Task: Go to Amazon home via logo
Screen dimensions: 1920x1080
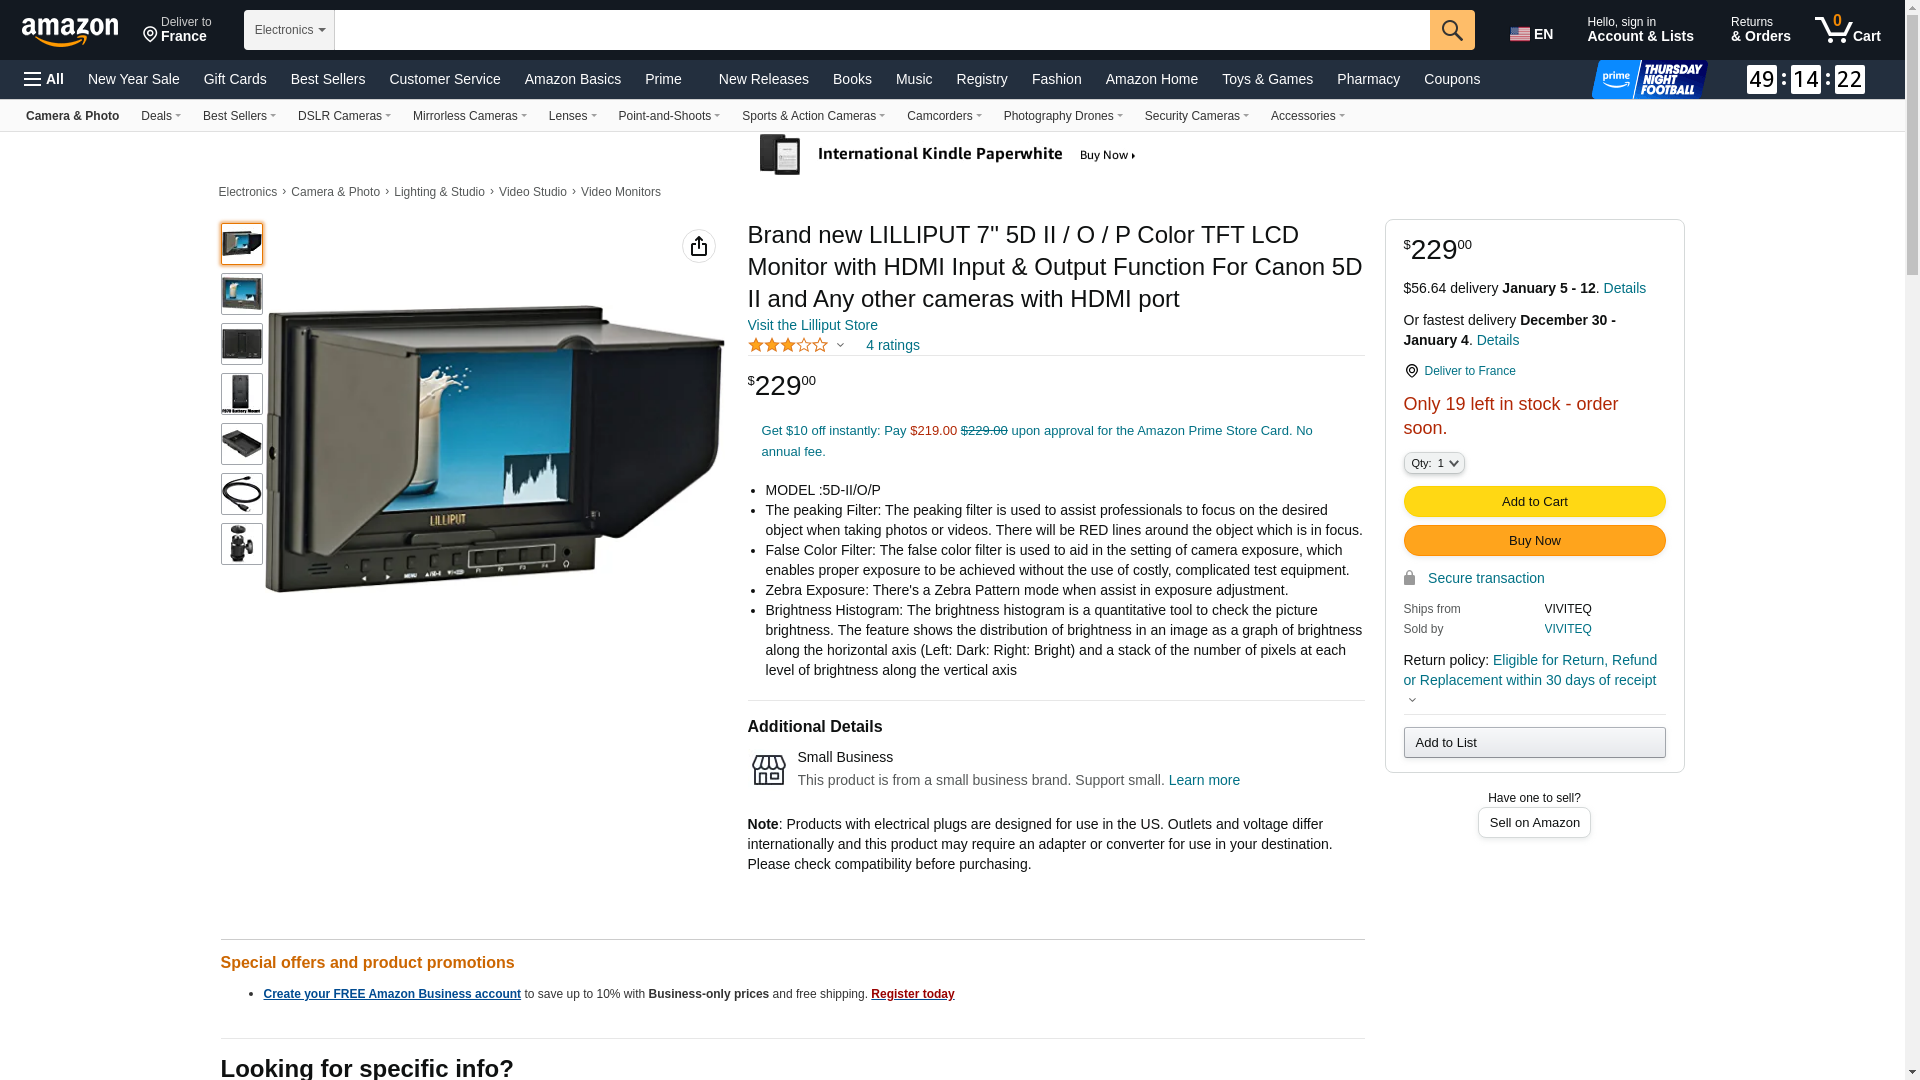Action: tap(70, 31)
